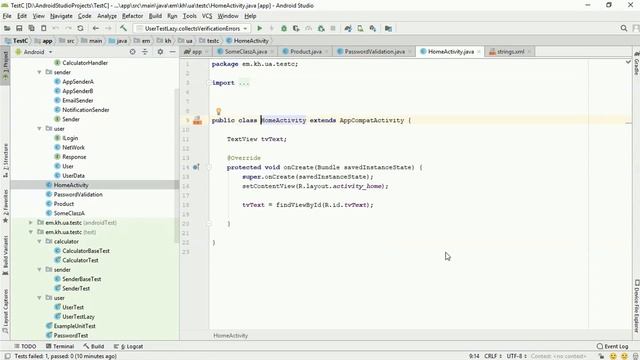The height and width of the screenshot is (360, 640).
Task: Collapse the user package above HomeActivity
Action: click(x=40, y=129)
